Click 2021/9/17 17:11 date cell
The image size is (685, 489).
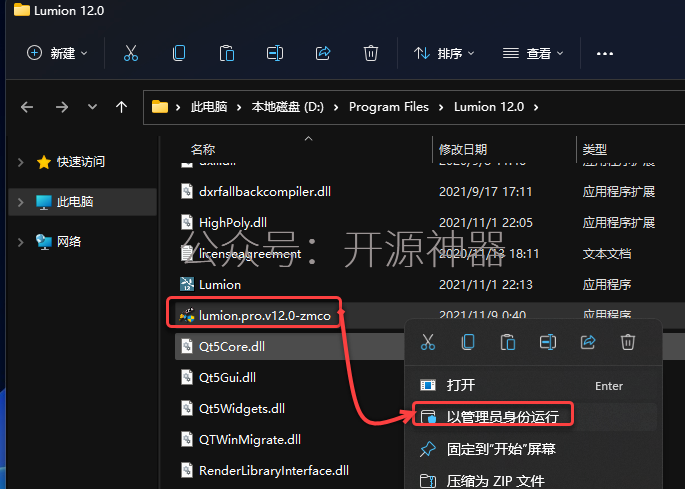pyautogui.click(x=485, y=191)
